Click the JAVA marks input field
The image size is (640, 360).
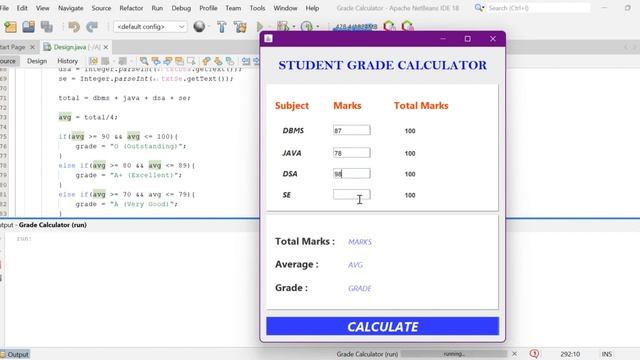coord(351,153)
